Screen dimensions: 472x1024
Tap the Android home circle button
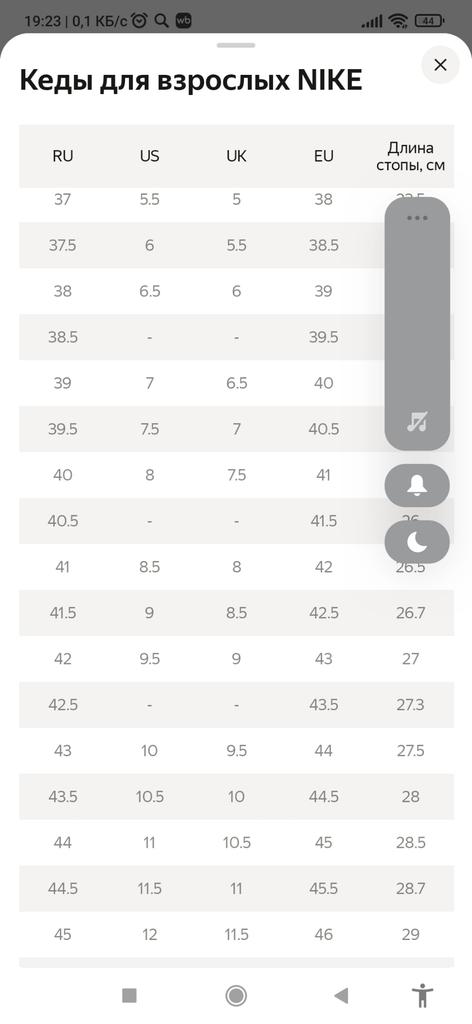coord(236,995)
